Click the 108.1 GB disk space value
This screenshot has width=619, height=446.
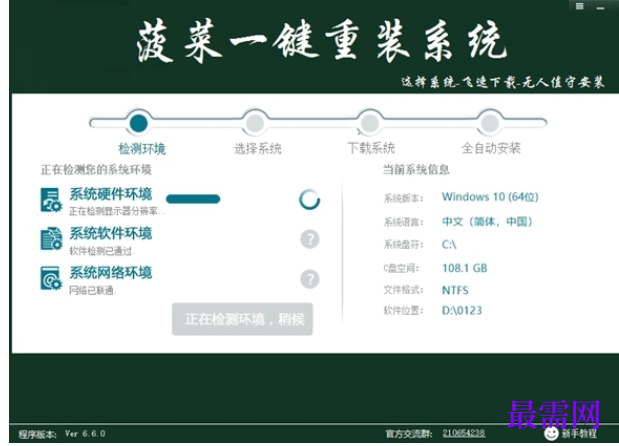[x=465, y=268]
